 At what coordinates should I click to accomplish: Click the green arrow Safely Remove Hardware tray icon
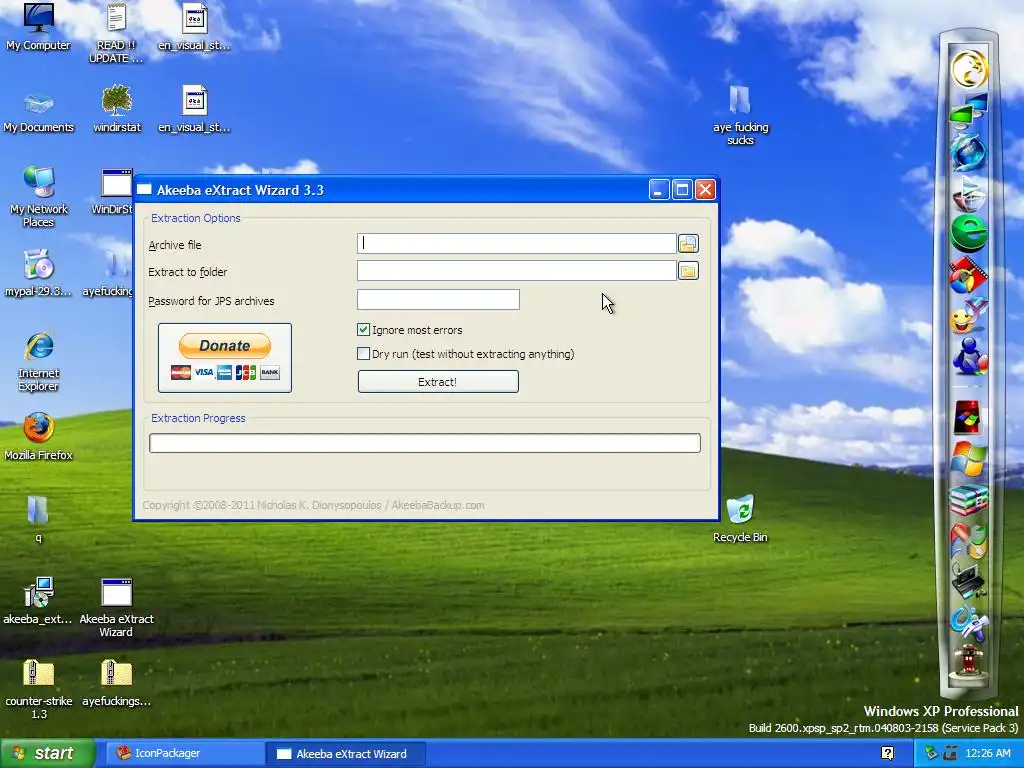point(932,754)
